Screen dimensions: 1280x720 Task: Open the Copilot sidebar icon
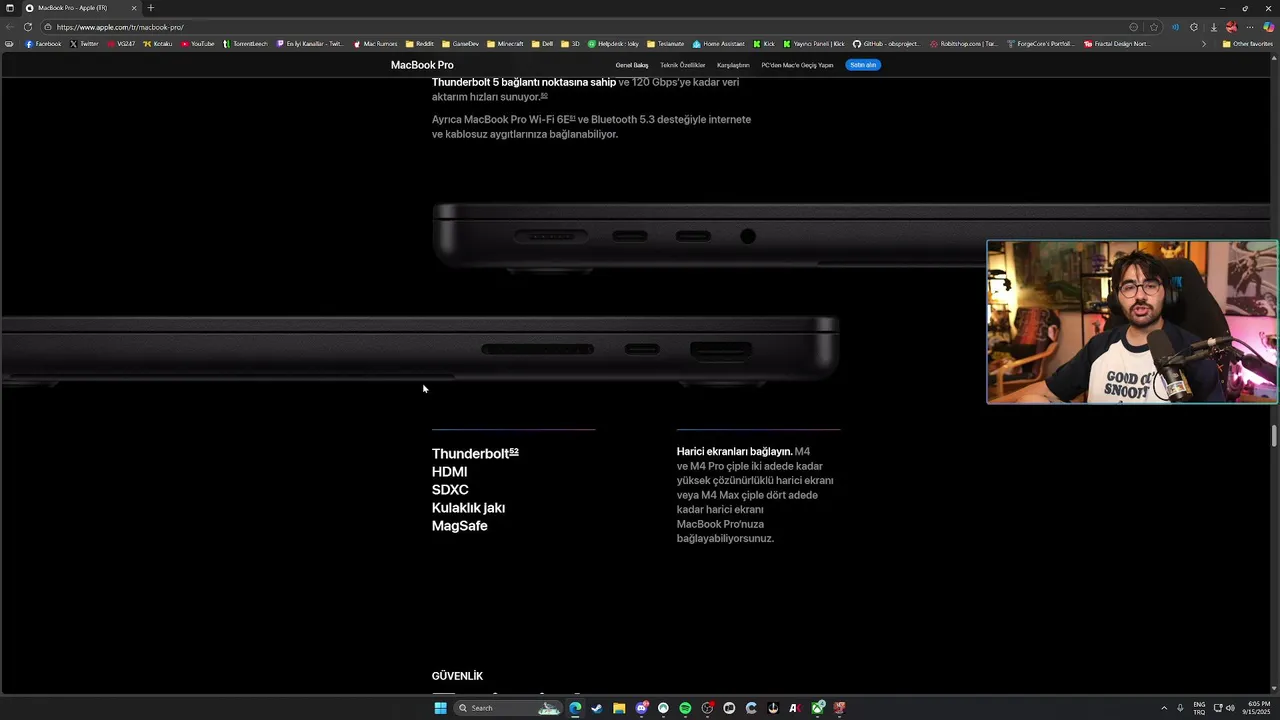1268,27
